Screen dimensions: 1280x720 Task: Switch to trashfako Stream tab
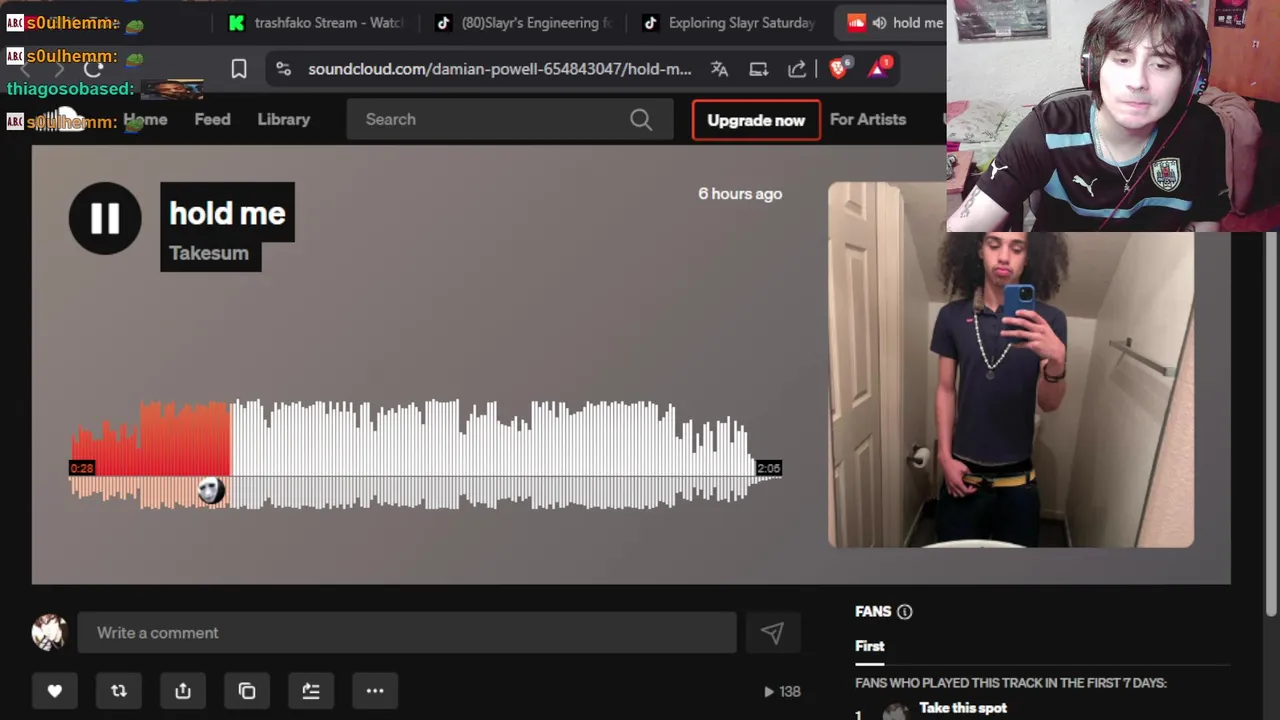[x=315, y=23]
